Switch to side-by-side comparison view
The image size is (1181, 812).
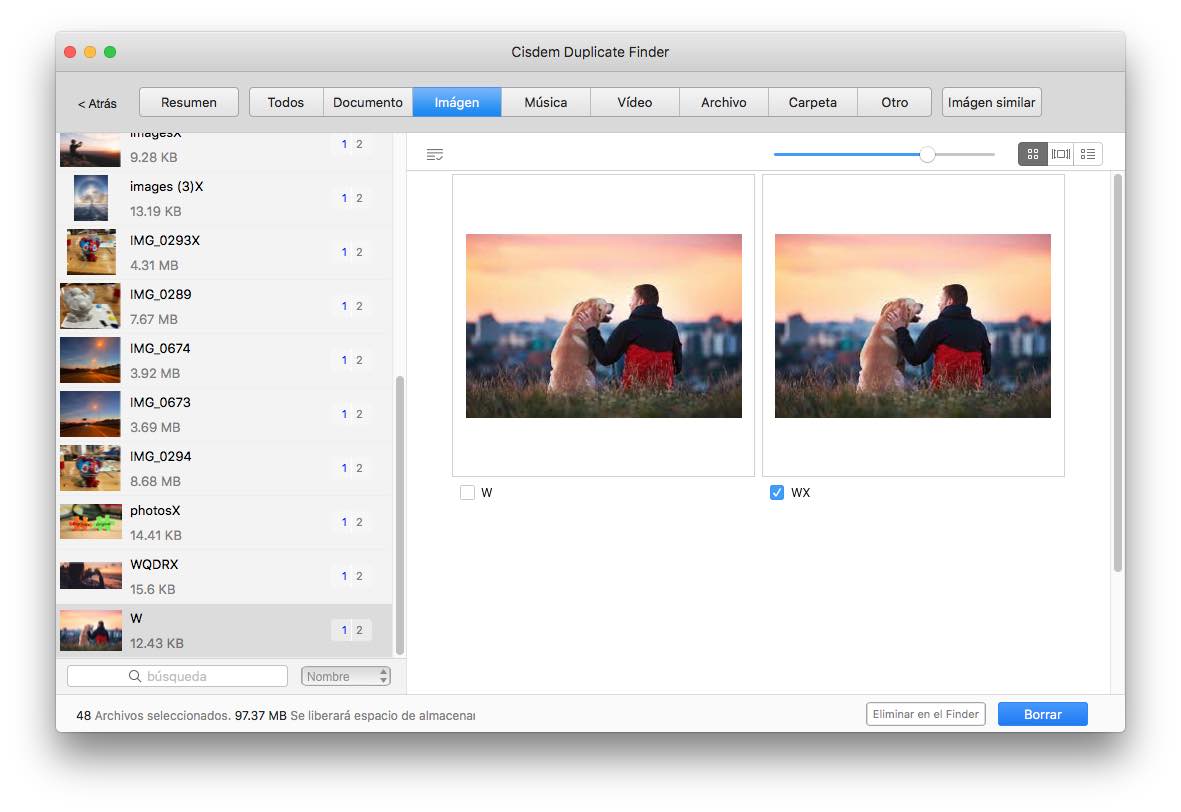click(x=1059, y=153)
